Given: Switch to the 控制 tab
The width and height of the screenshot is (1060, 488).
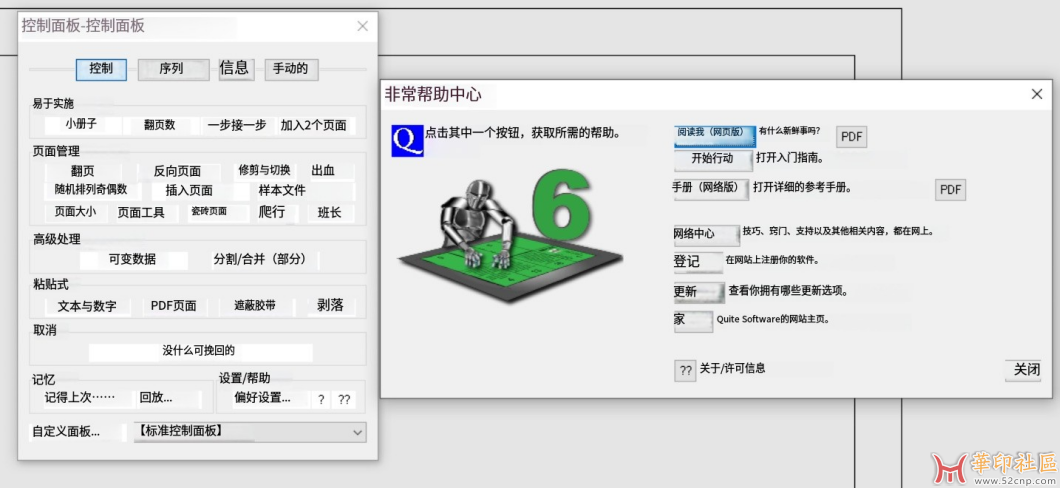Looking at the screenshot, I should [x=101, y=69].
